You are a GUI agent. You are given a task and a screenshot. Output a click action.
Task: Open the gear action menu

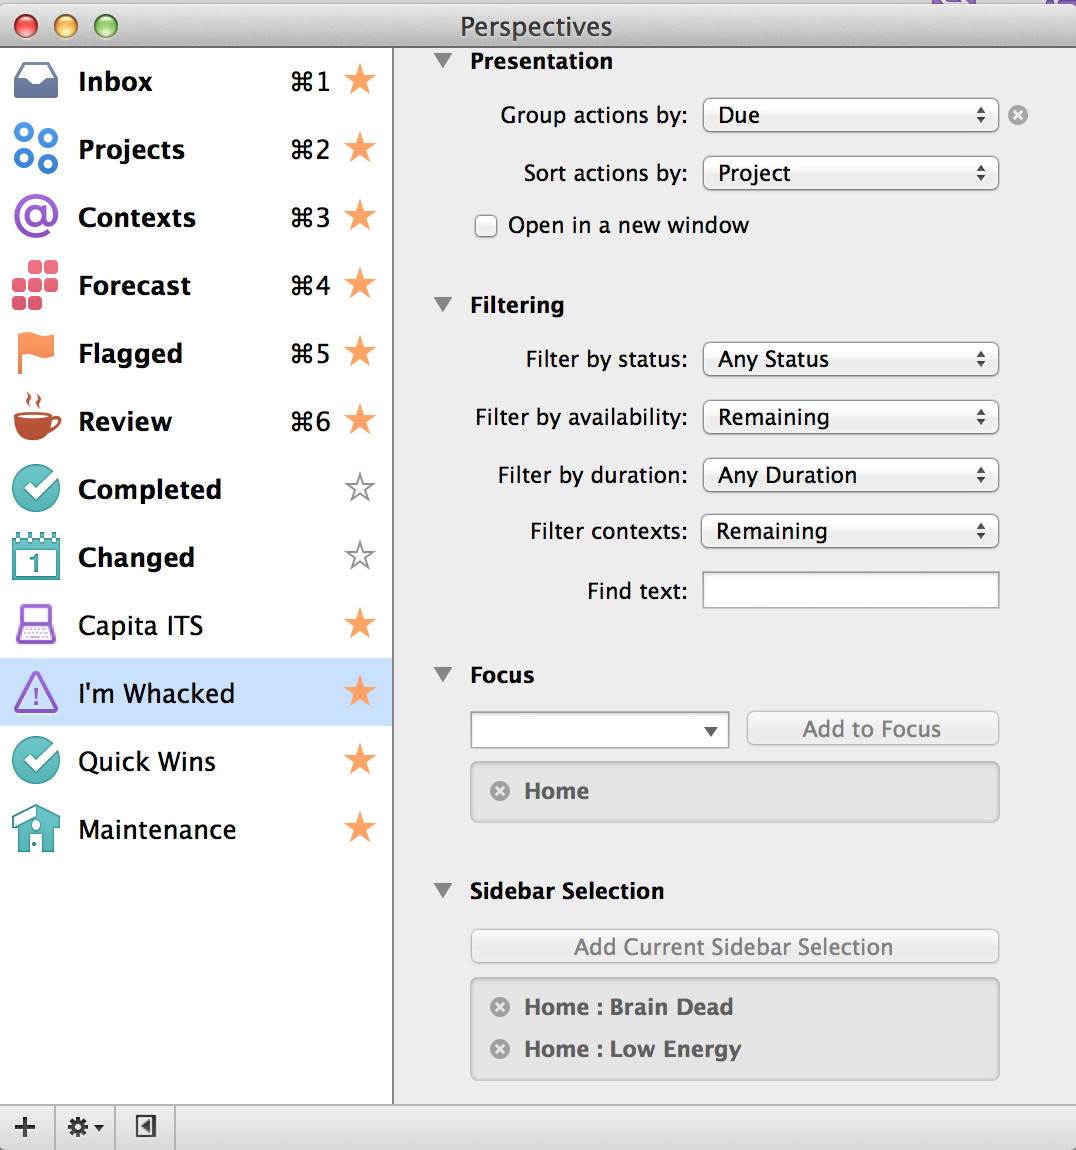click(85, 1127)
